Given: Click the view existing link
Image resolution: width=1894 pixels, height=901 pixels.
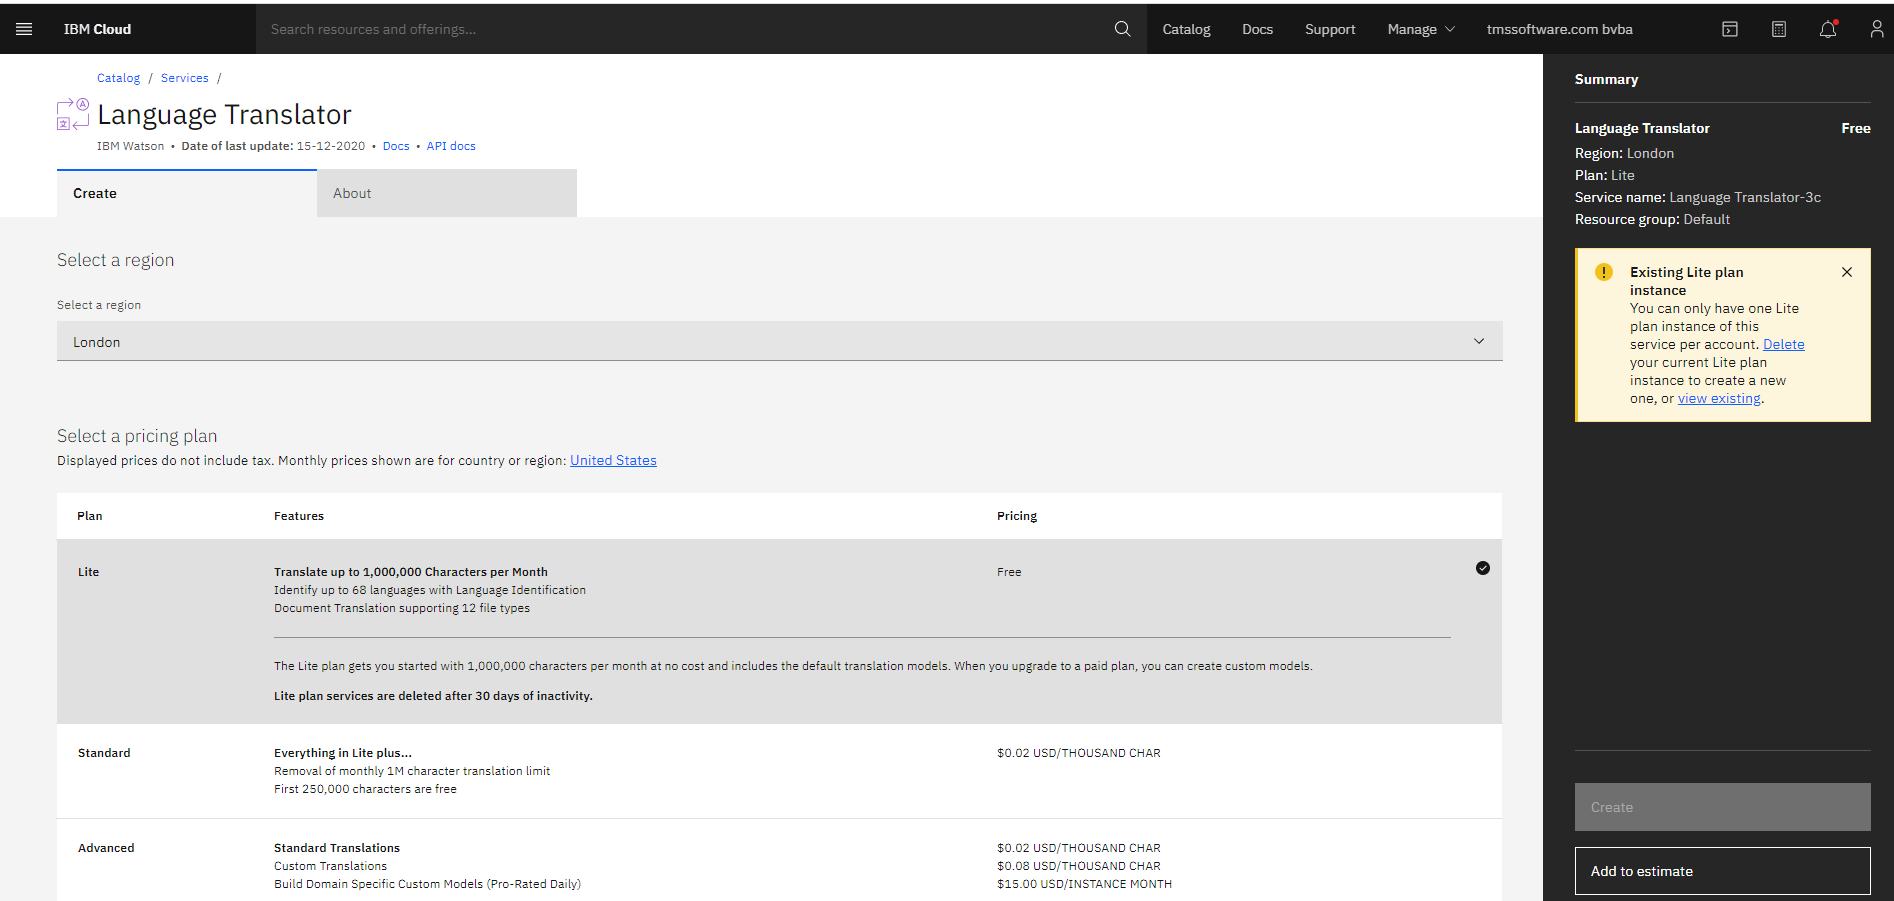Looking at the screenshot, I should [x=1719, y=398].
